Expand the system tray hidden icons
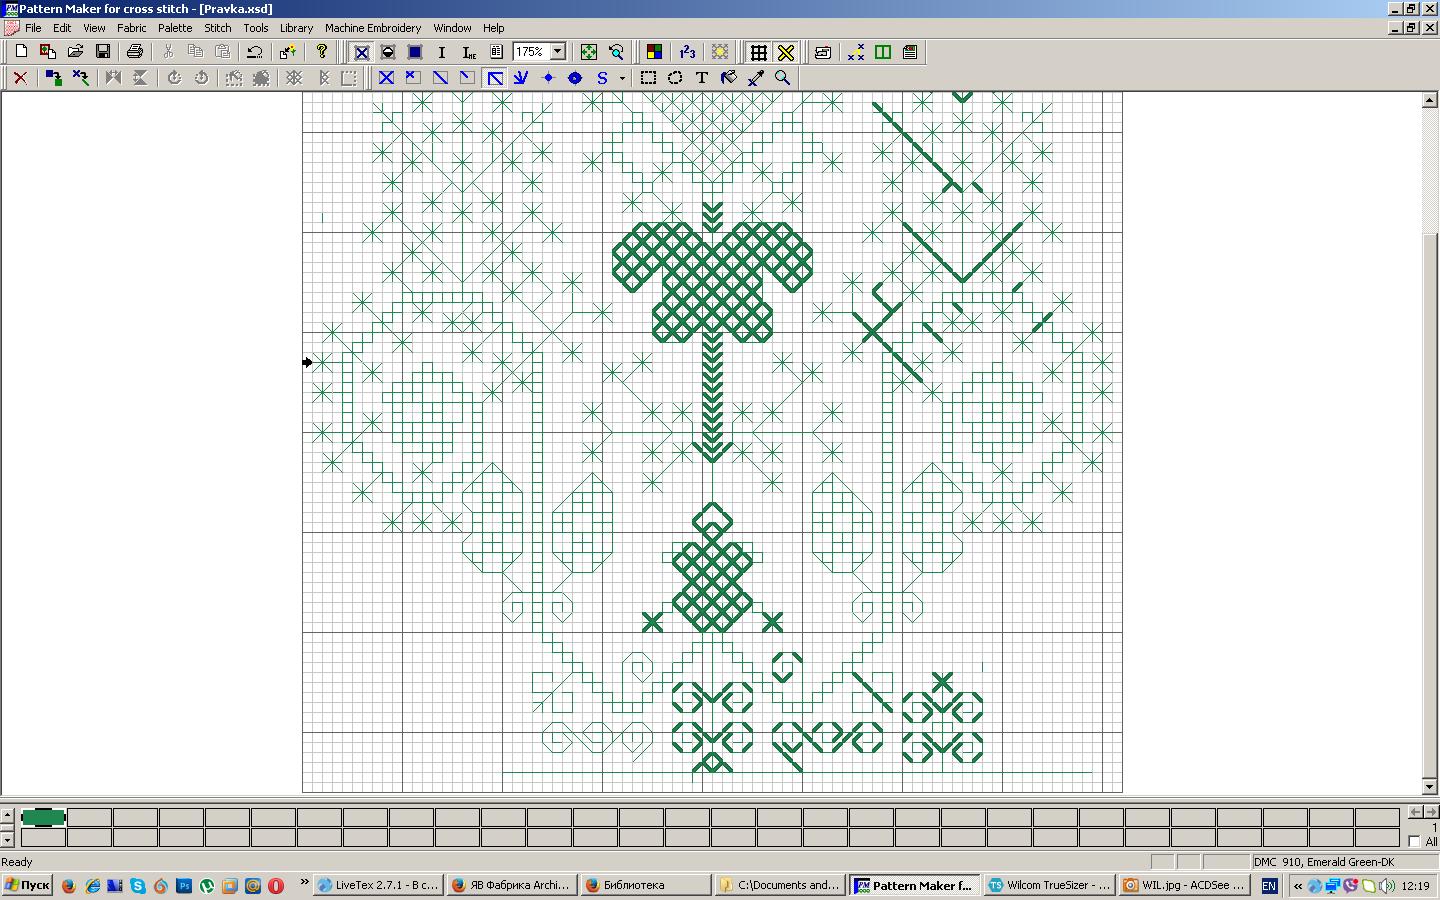1440x900 pixels. click(x=1298, y=886)
